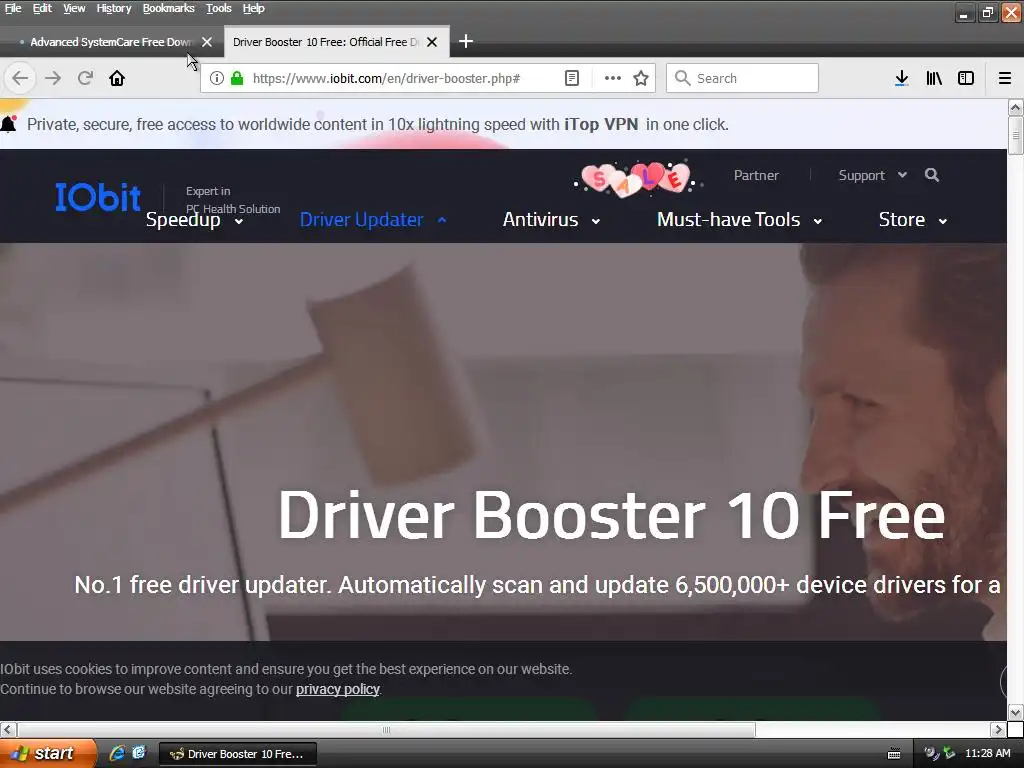Open the View menu
Screen dimensions: 1024x768
(x=74, y=8)
